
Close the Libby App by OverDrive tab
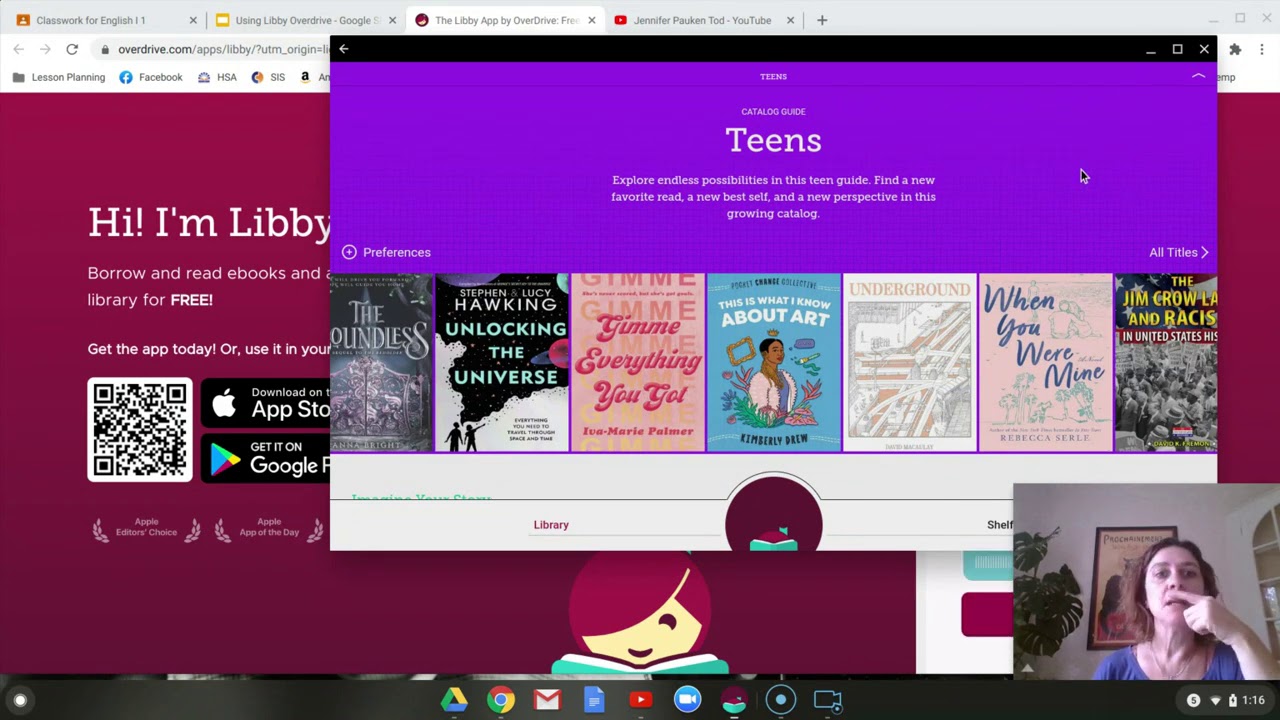(592, 20)
